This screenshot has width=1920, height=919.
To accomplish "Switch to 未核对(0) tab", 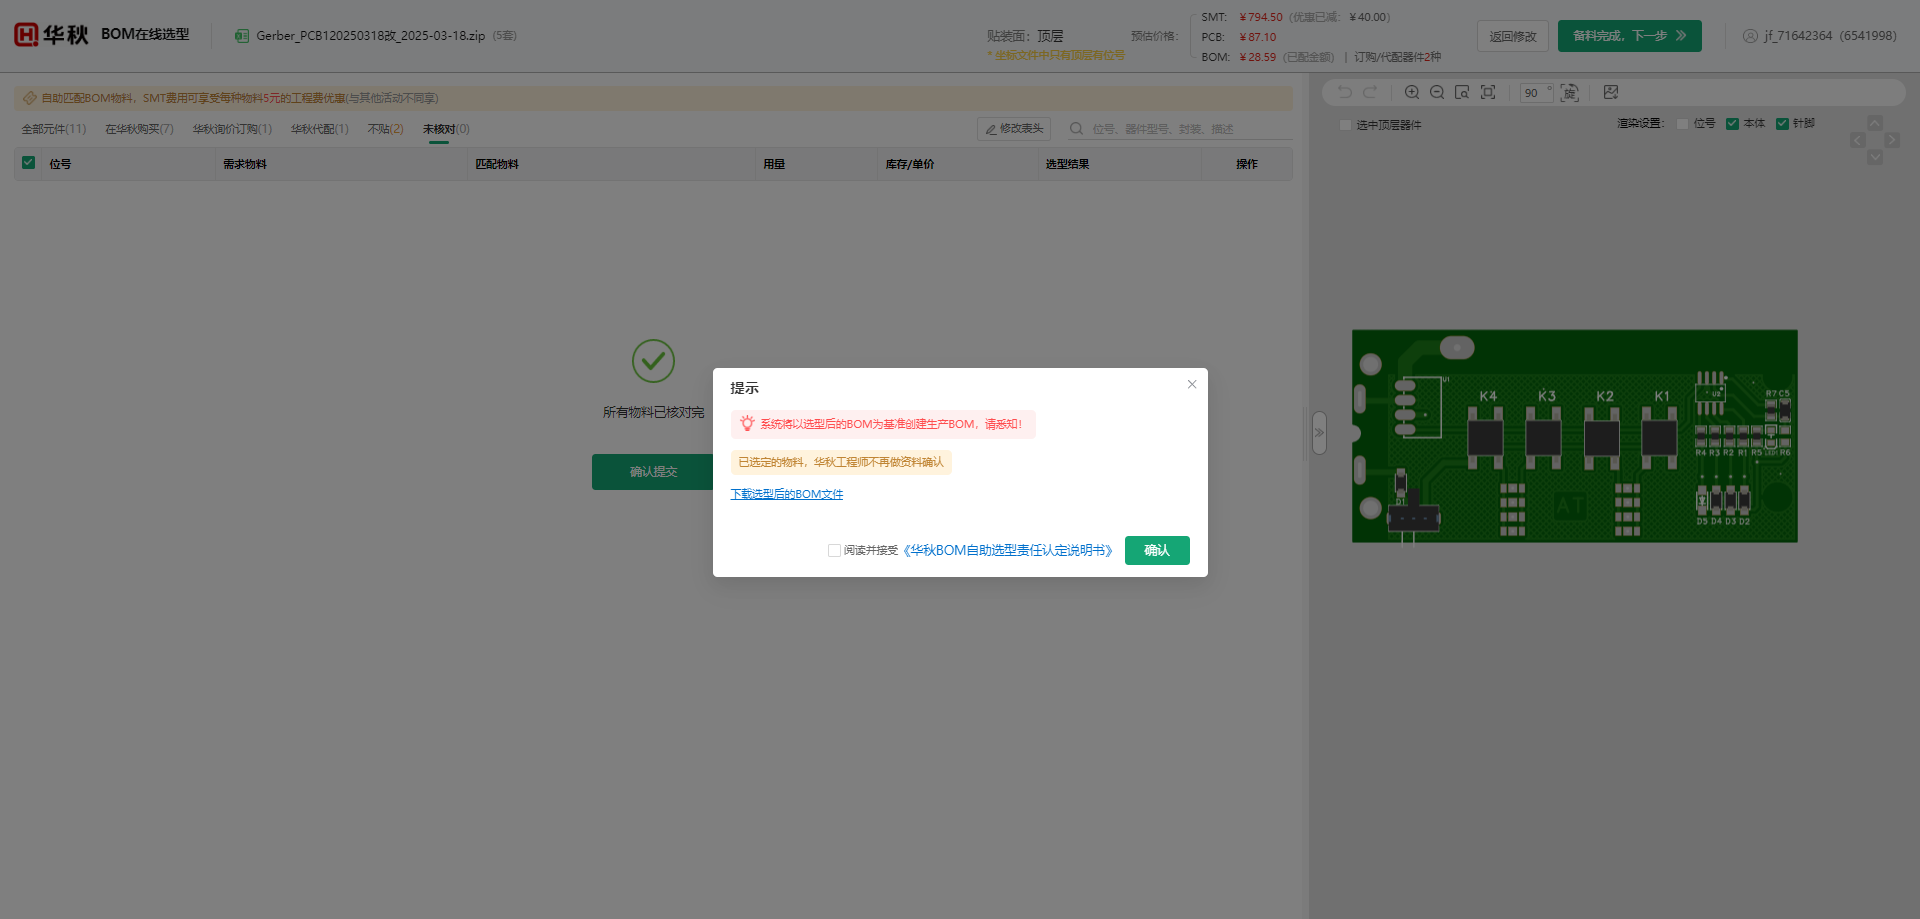I will [446, 129].
